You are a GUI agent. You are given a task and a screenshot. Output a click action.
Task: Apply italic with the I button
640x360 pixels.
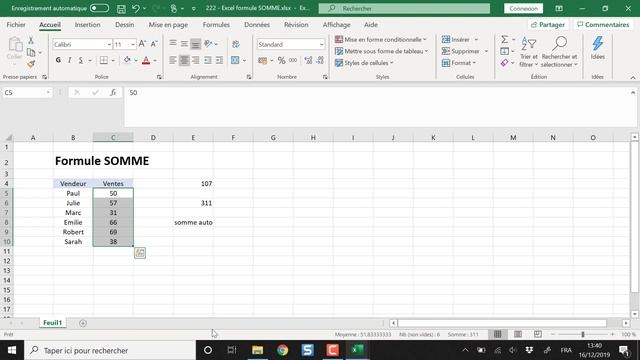point(69,60)
